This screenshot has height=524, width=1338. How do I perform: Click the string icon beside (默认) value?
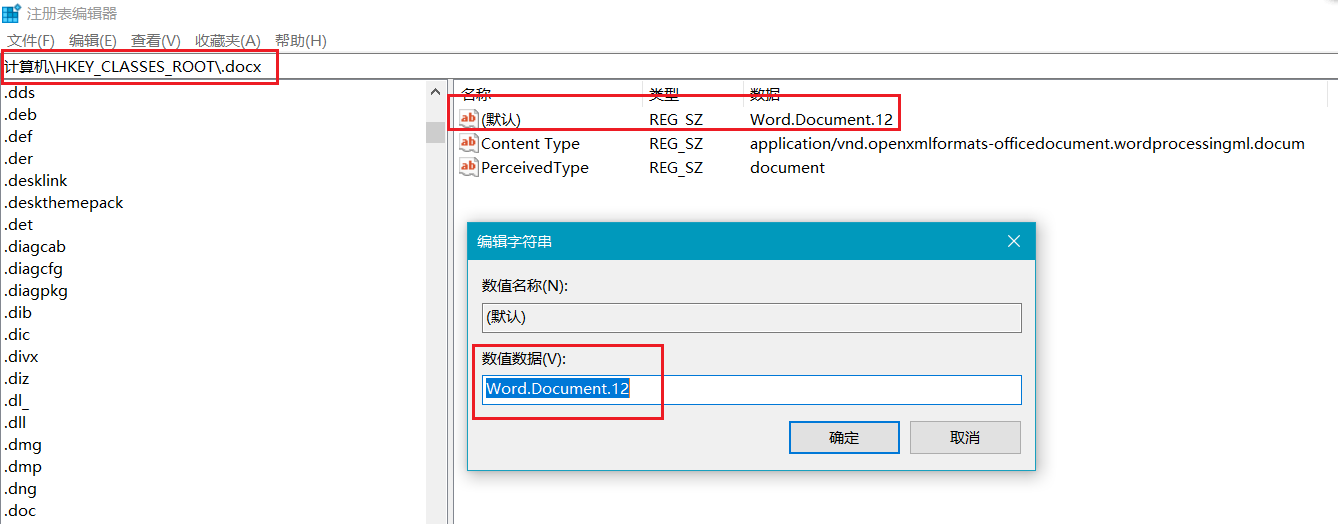(468, 119)
